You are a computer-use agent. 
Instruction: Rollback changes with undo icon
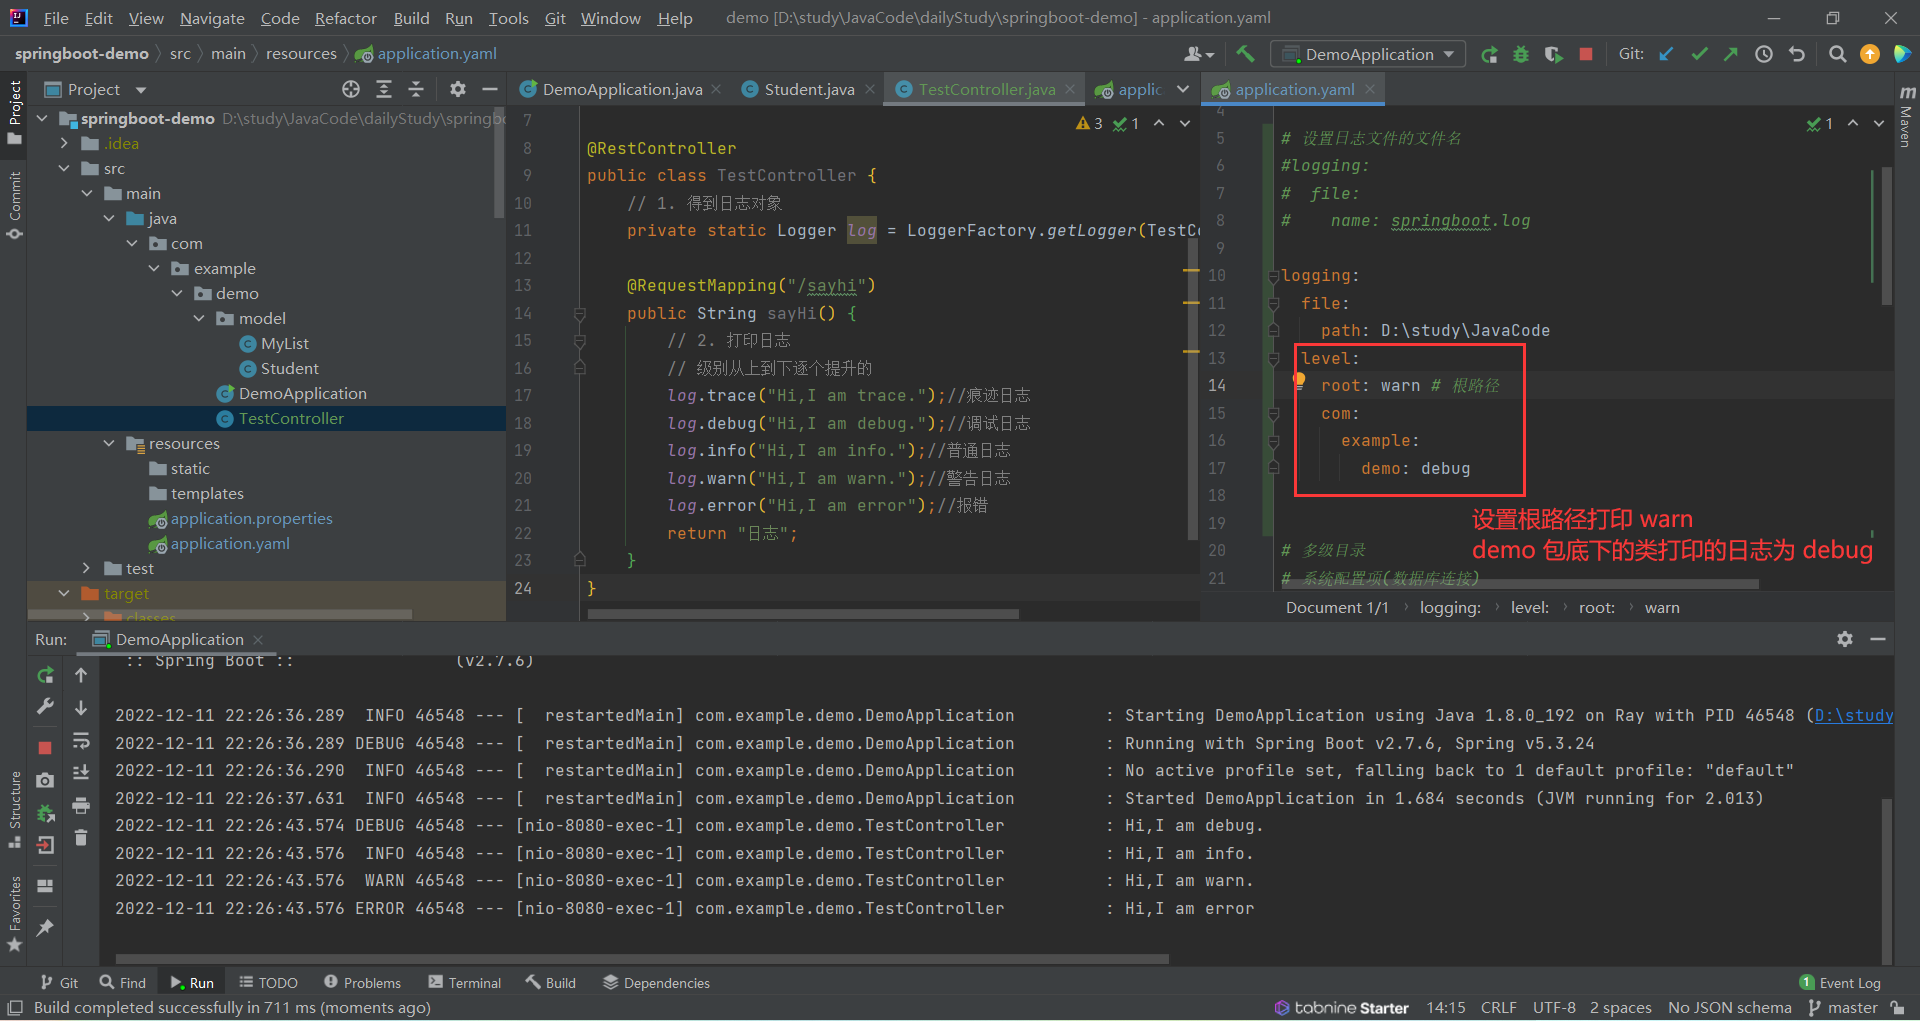1797,54
